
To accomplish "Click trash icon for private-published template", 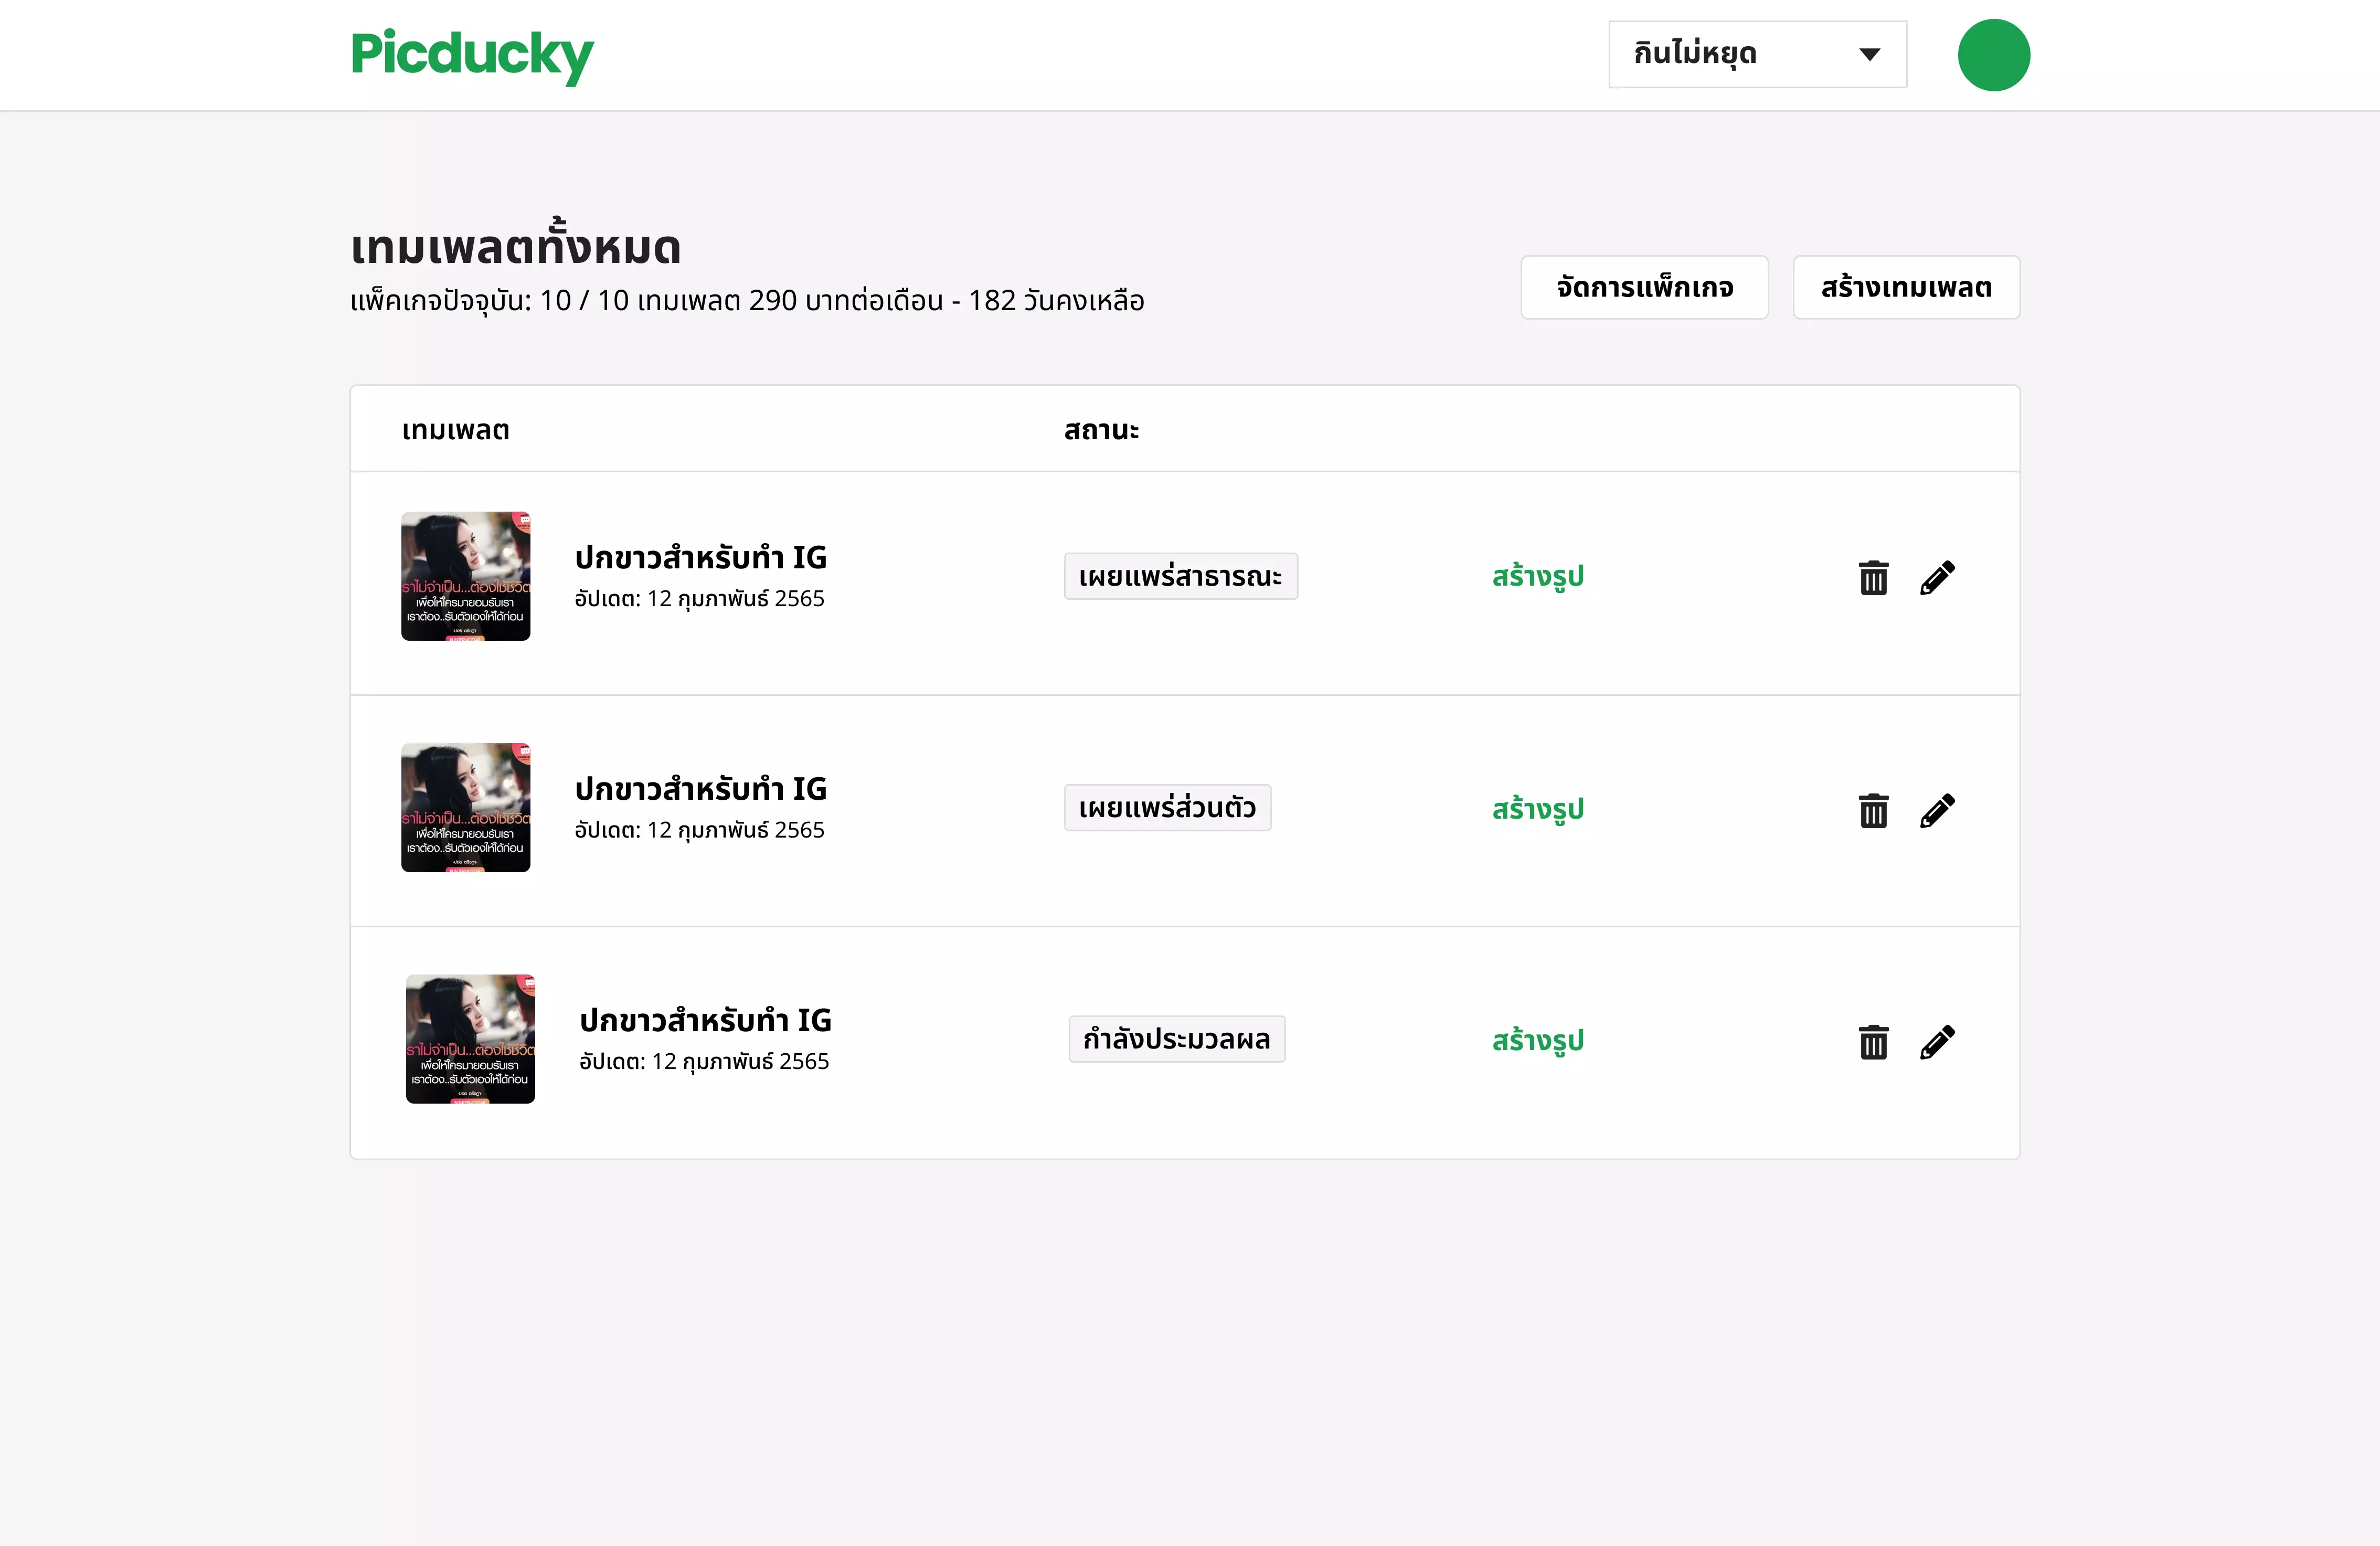I will [1873, 810].
